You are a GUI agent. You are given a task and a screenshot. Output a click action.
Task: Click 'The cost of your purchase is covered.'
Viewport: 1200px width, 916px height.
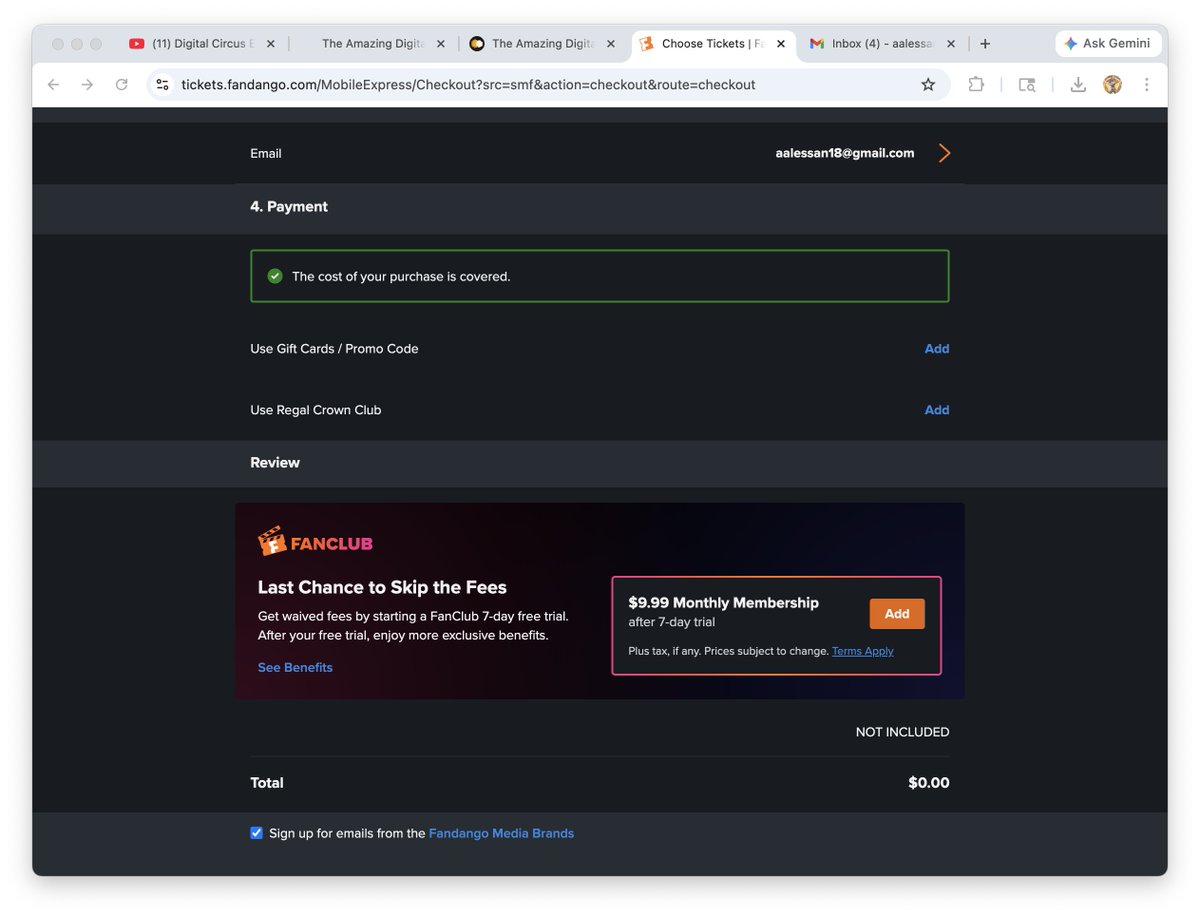(401, 276)
